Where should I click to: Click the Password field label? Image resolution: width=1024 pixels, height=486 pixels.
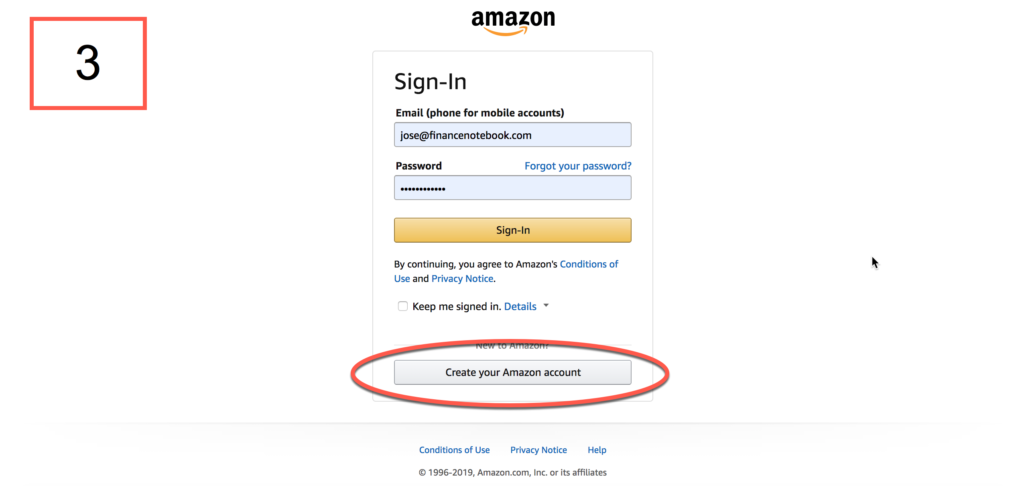pyautogui.click(x=419, y=166)
